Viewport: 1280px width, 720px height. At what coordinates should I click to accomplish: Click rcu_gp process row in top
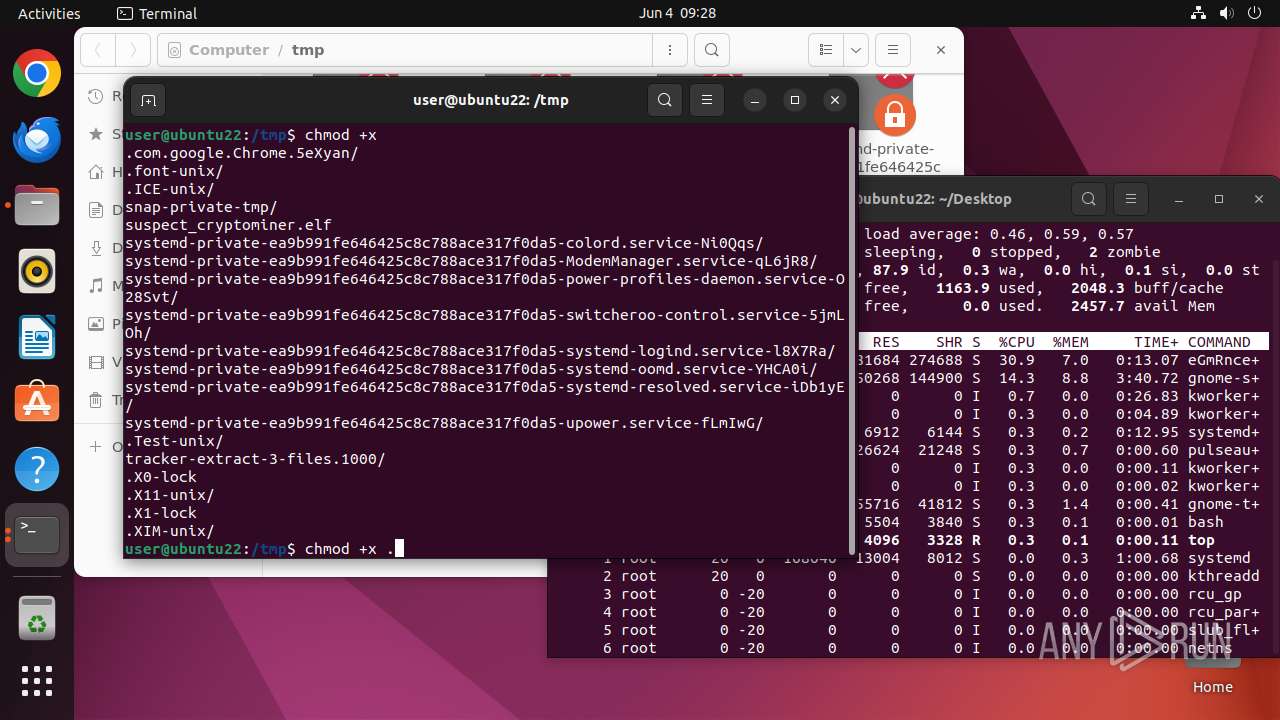913,594
